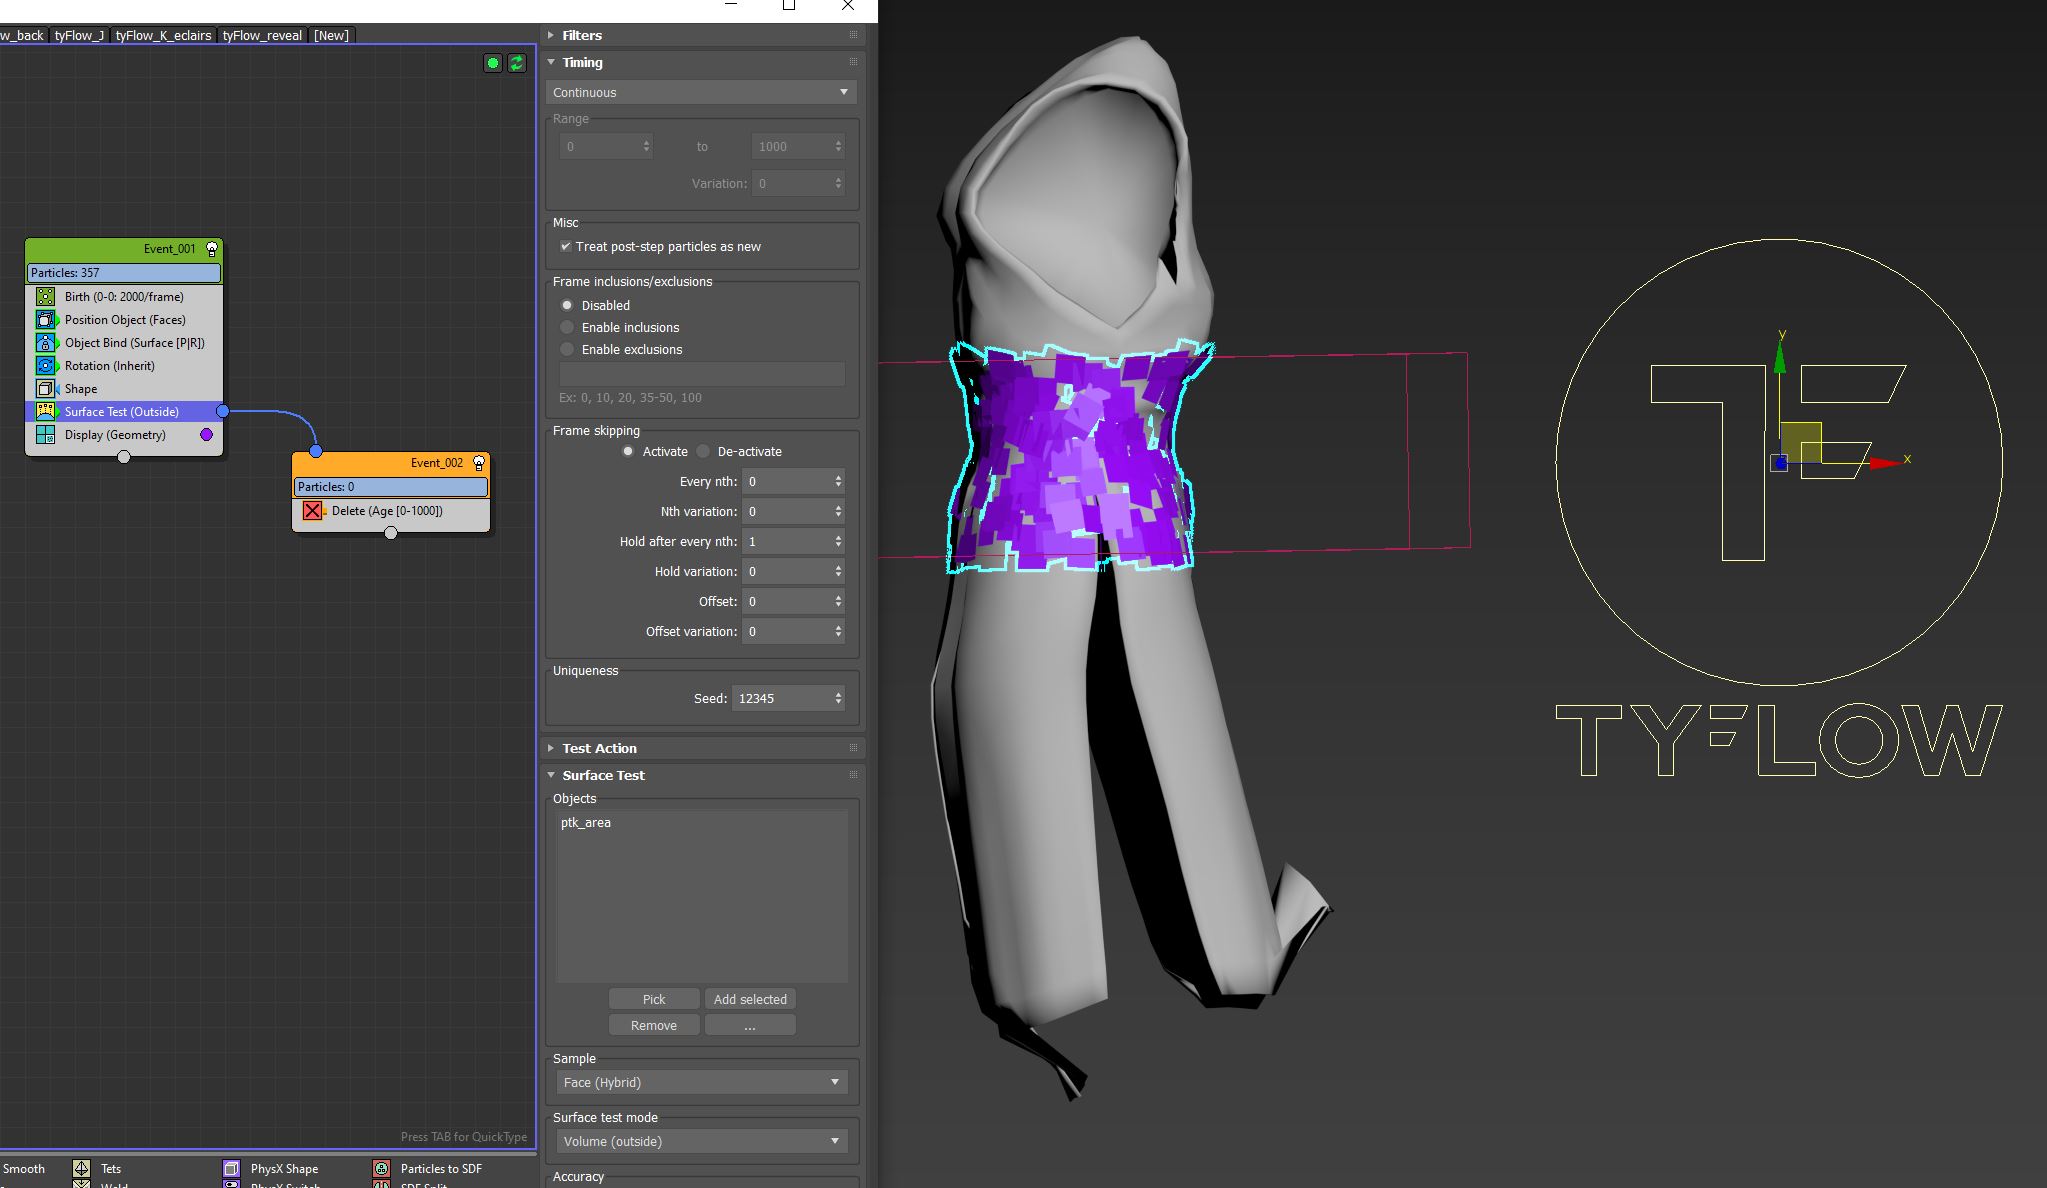Select Enable inclusions radio button

click(568, 328)
